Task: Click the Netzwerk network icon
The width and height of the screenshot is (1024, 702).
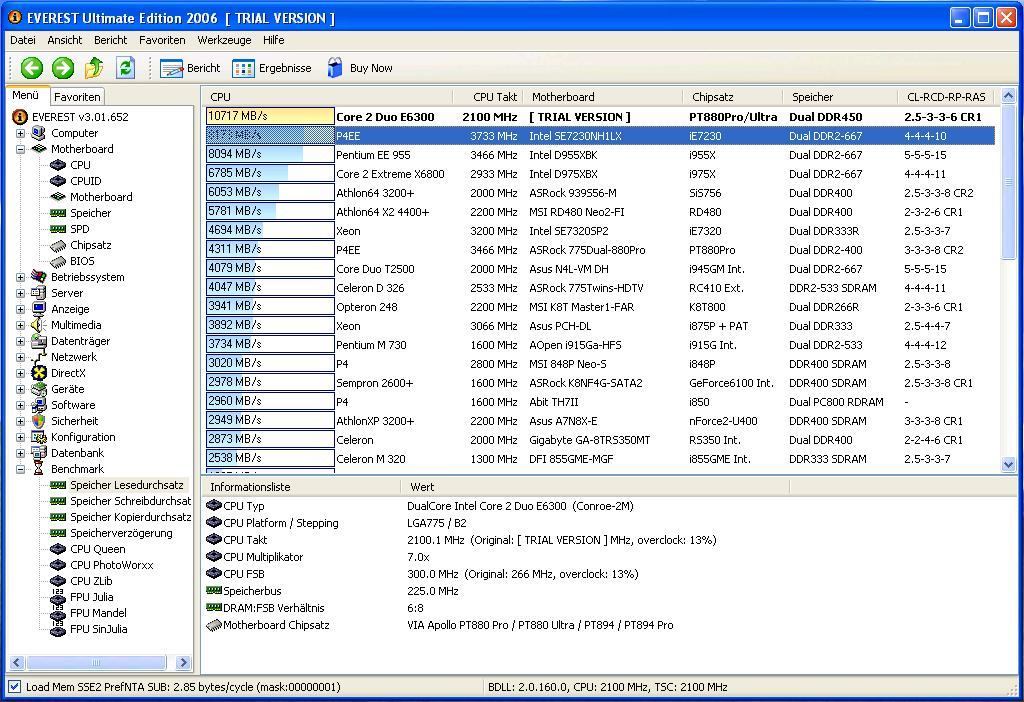Action: pos(39,357)
